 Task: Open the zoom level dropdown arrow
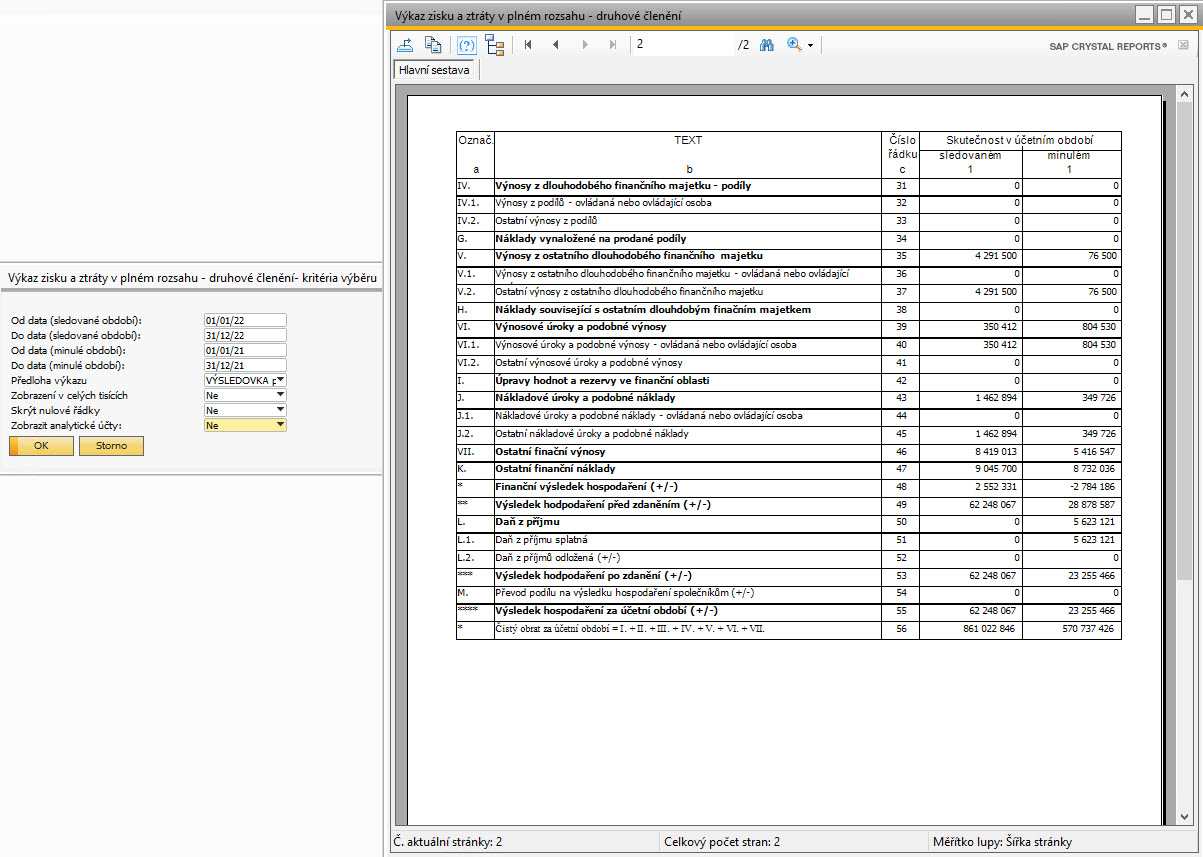click(x=810, y=46)
